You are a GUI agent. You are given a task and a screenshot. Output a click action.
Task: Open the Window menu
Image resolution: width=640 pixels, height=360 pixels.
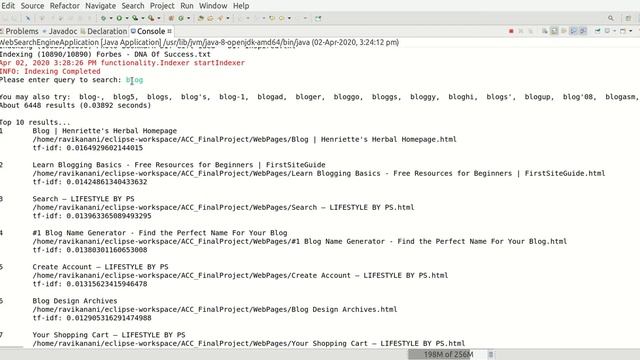coord(213,6)
